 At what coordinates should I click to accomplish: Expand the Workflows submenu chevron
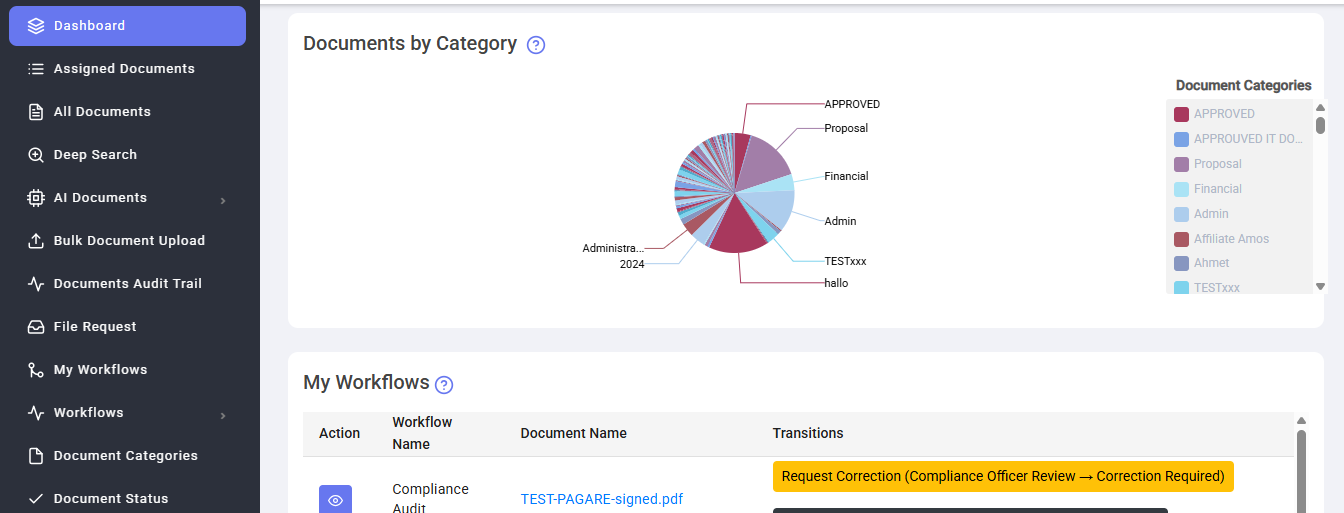(223, 415)
